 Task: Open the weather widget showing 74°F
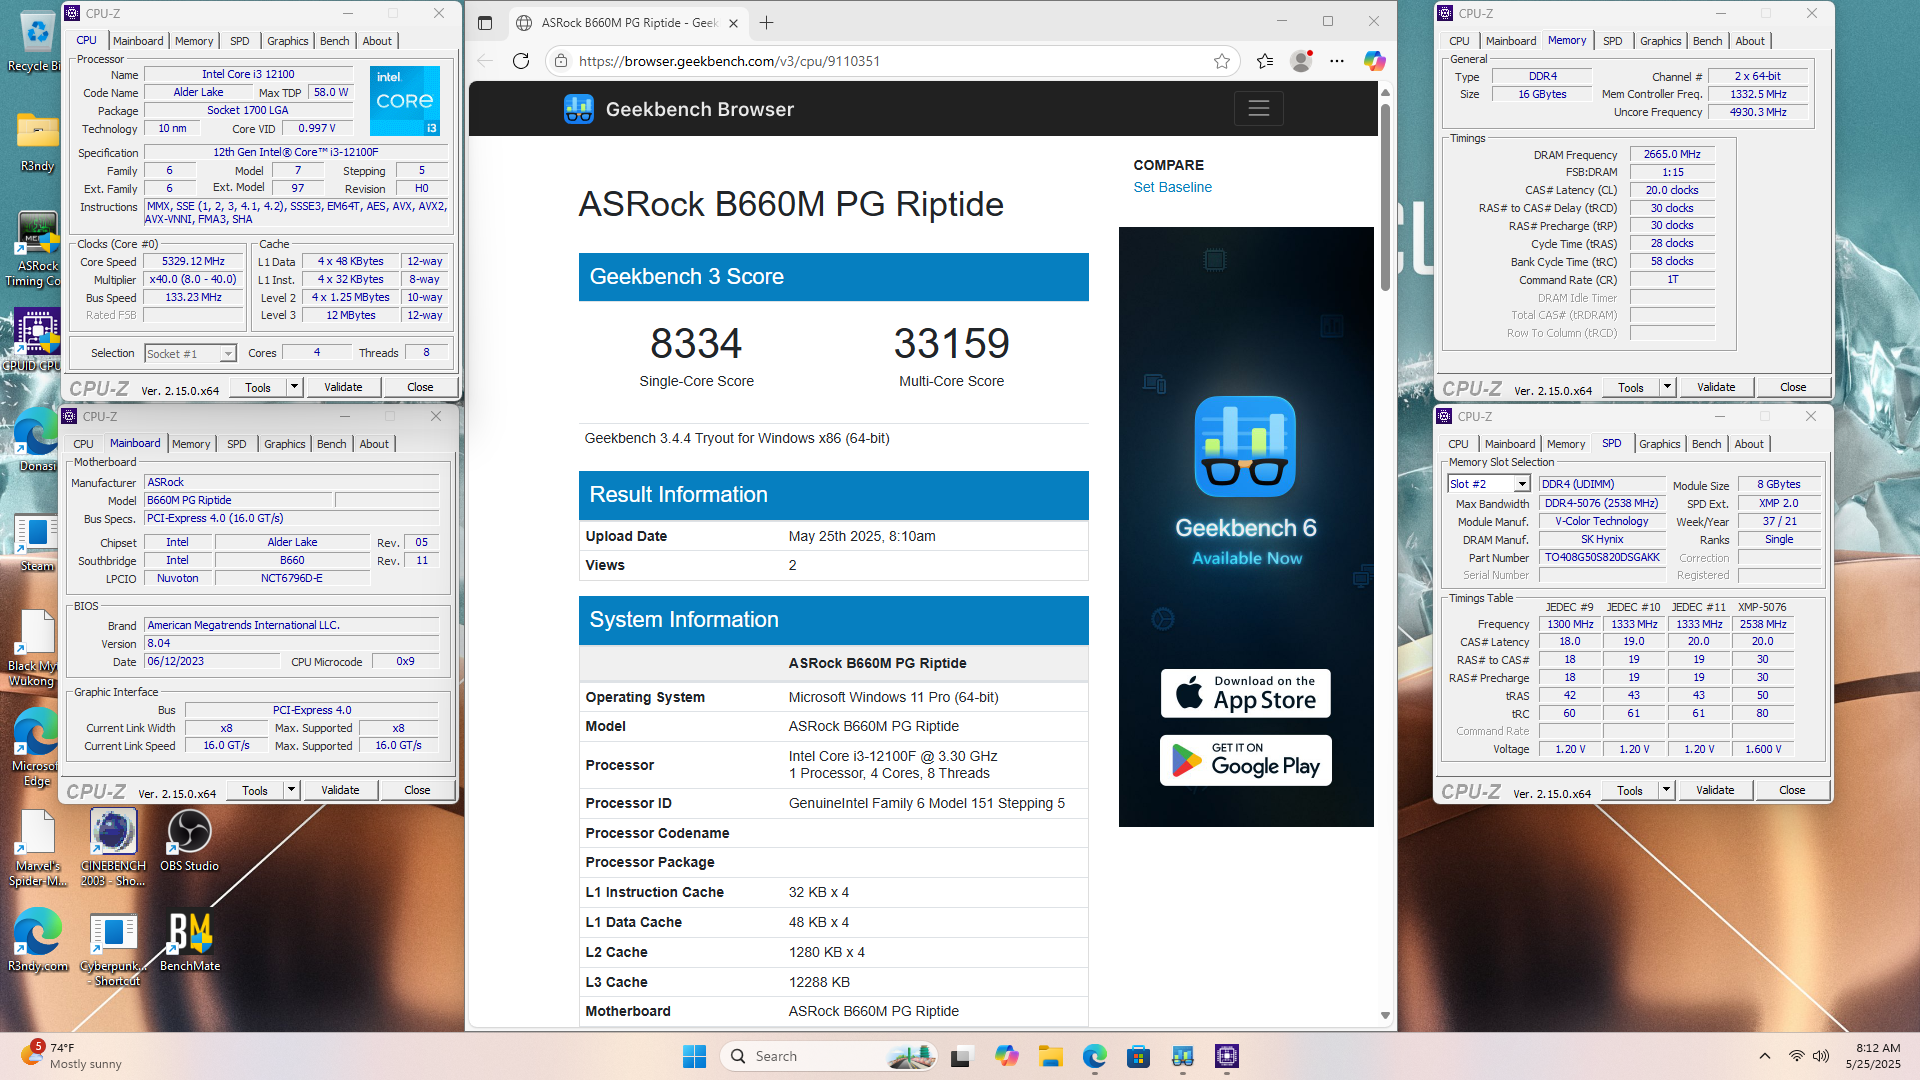(x=72, y=1056)
